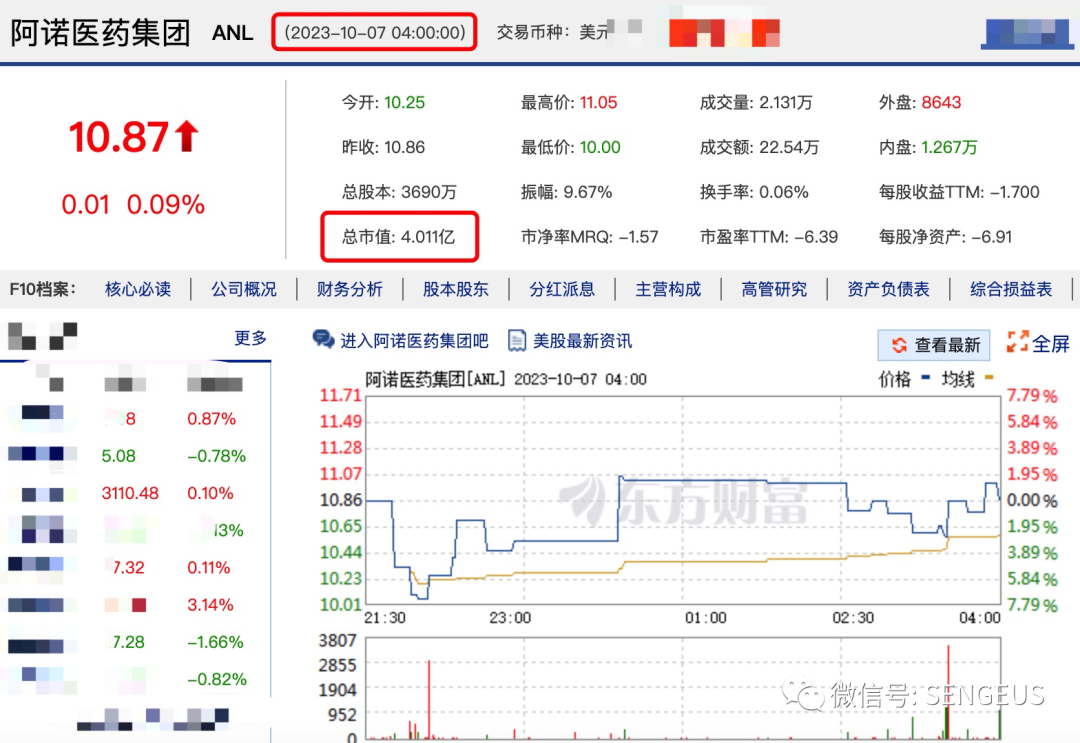This screenshot has height=743, width=1080.
Task: Click the 换手率 0.06% field
Action: 754,192
